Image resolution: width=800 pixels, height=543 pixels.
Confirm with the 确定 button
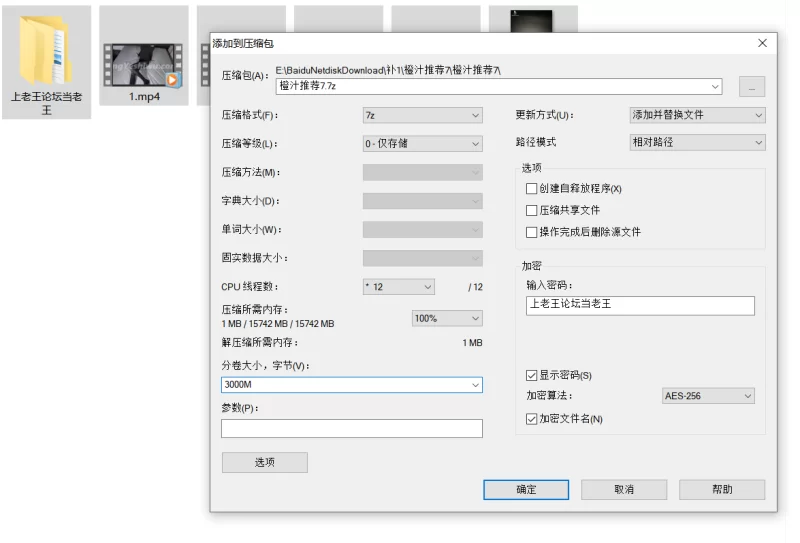pyautogui.click(x=526, y=489)
